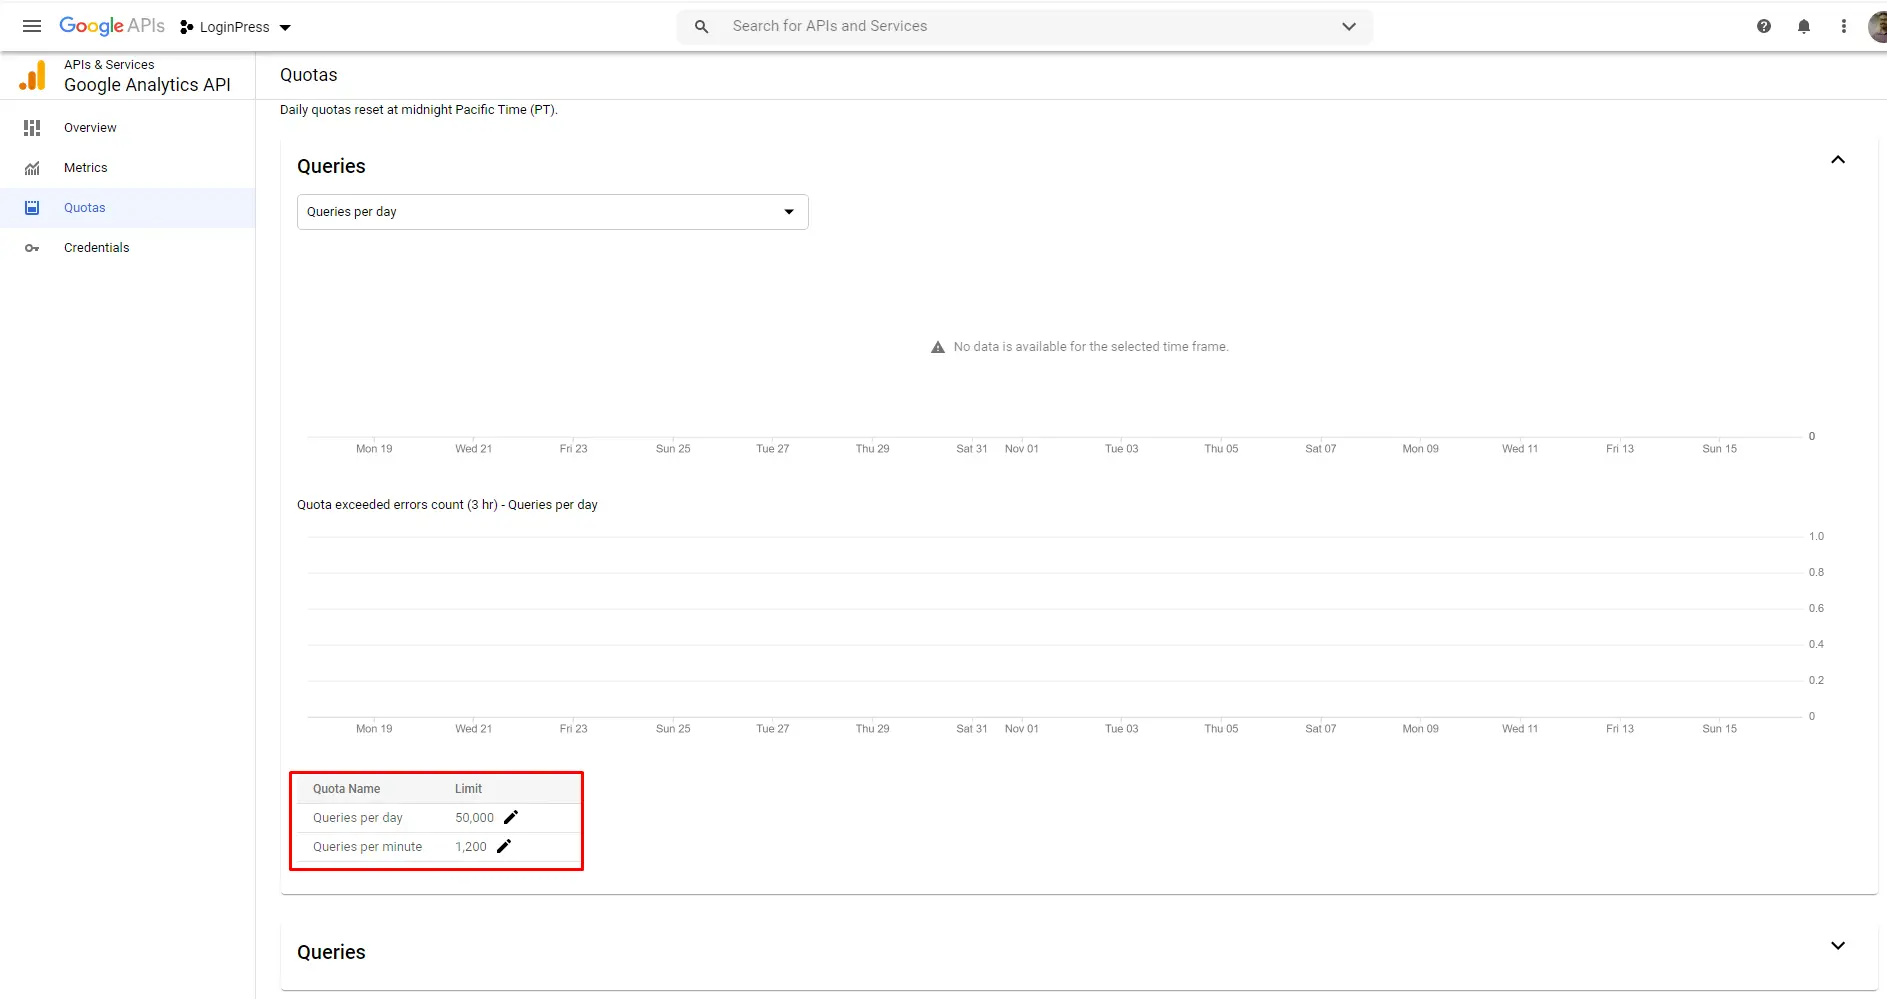This screenshot has width=1887, height=999.
Task: Collapse the top Queries section
Action: click(1838, 159)
